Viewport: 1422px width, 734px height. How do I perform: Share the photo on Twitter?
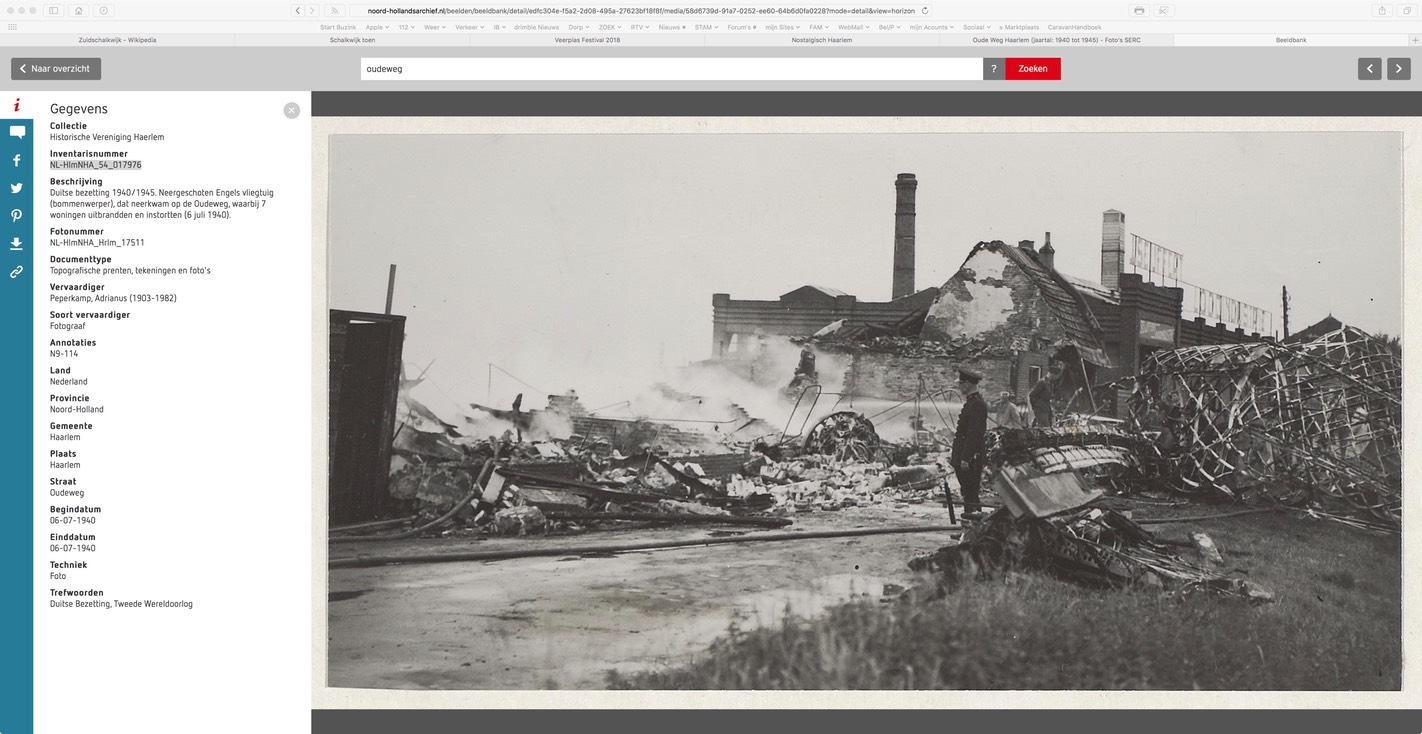pyautogui.click(x=17, y=188)
